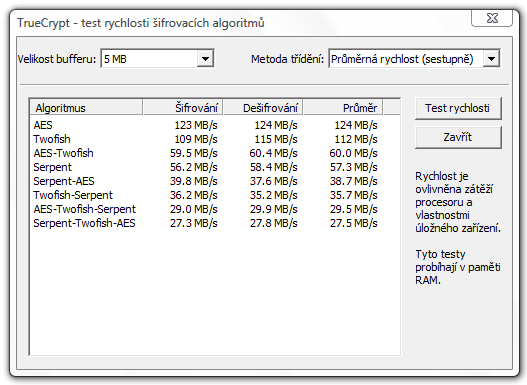Click the 112 MB/s average value
The width and height of the screenshot is (527, 385).
(356, 139)
